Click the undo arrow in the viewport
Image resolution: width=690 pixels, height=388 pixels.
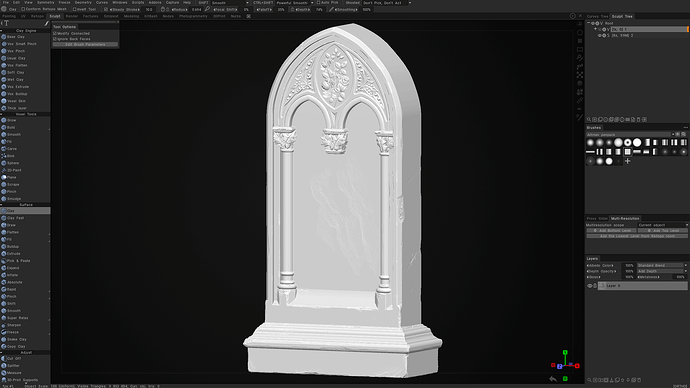pos(553,379)
